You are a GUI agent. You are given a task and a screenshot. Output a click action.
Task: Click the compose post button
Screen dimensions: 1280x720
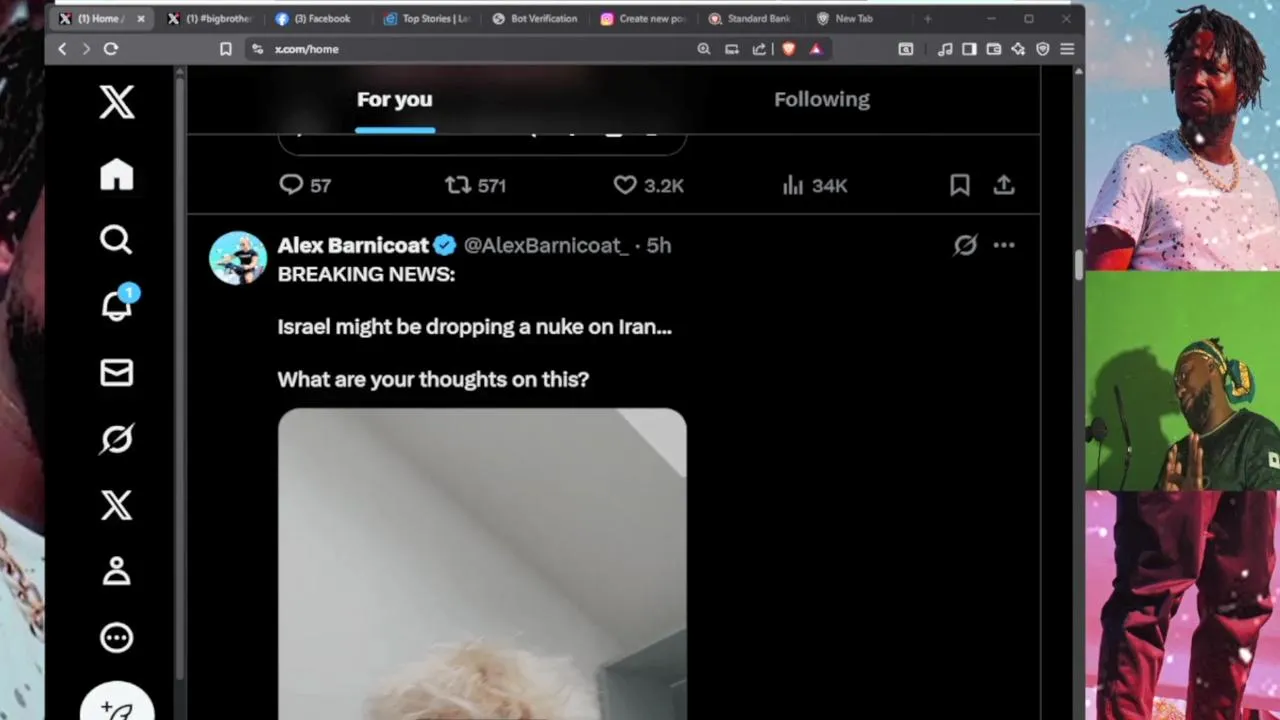click(117, 704)
